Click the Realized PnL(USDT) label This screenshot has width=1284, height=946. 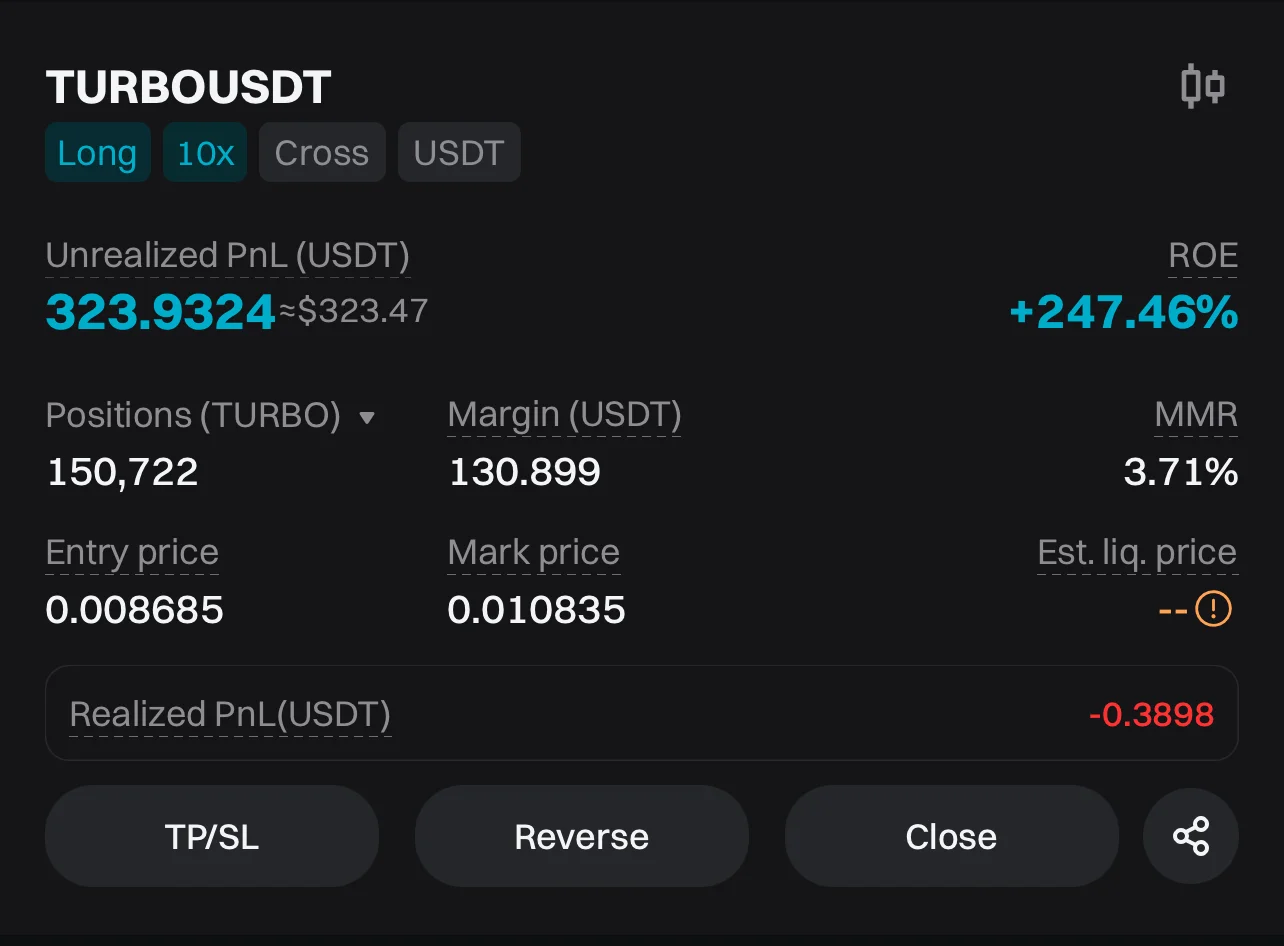(x=230, y=715)
